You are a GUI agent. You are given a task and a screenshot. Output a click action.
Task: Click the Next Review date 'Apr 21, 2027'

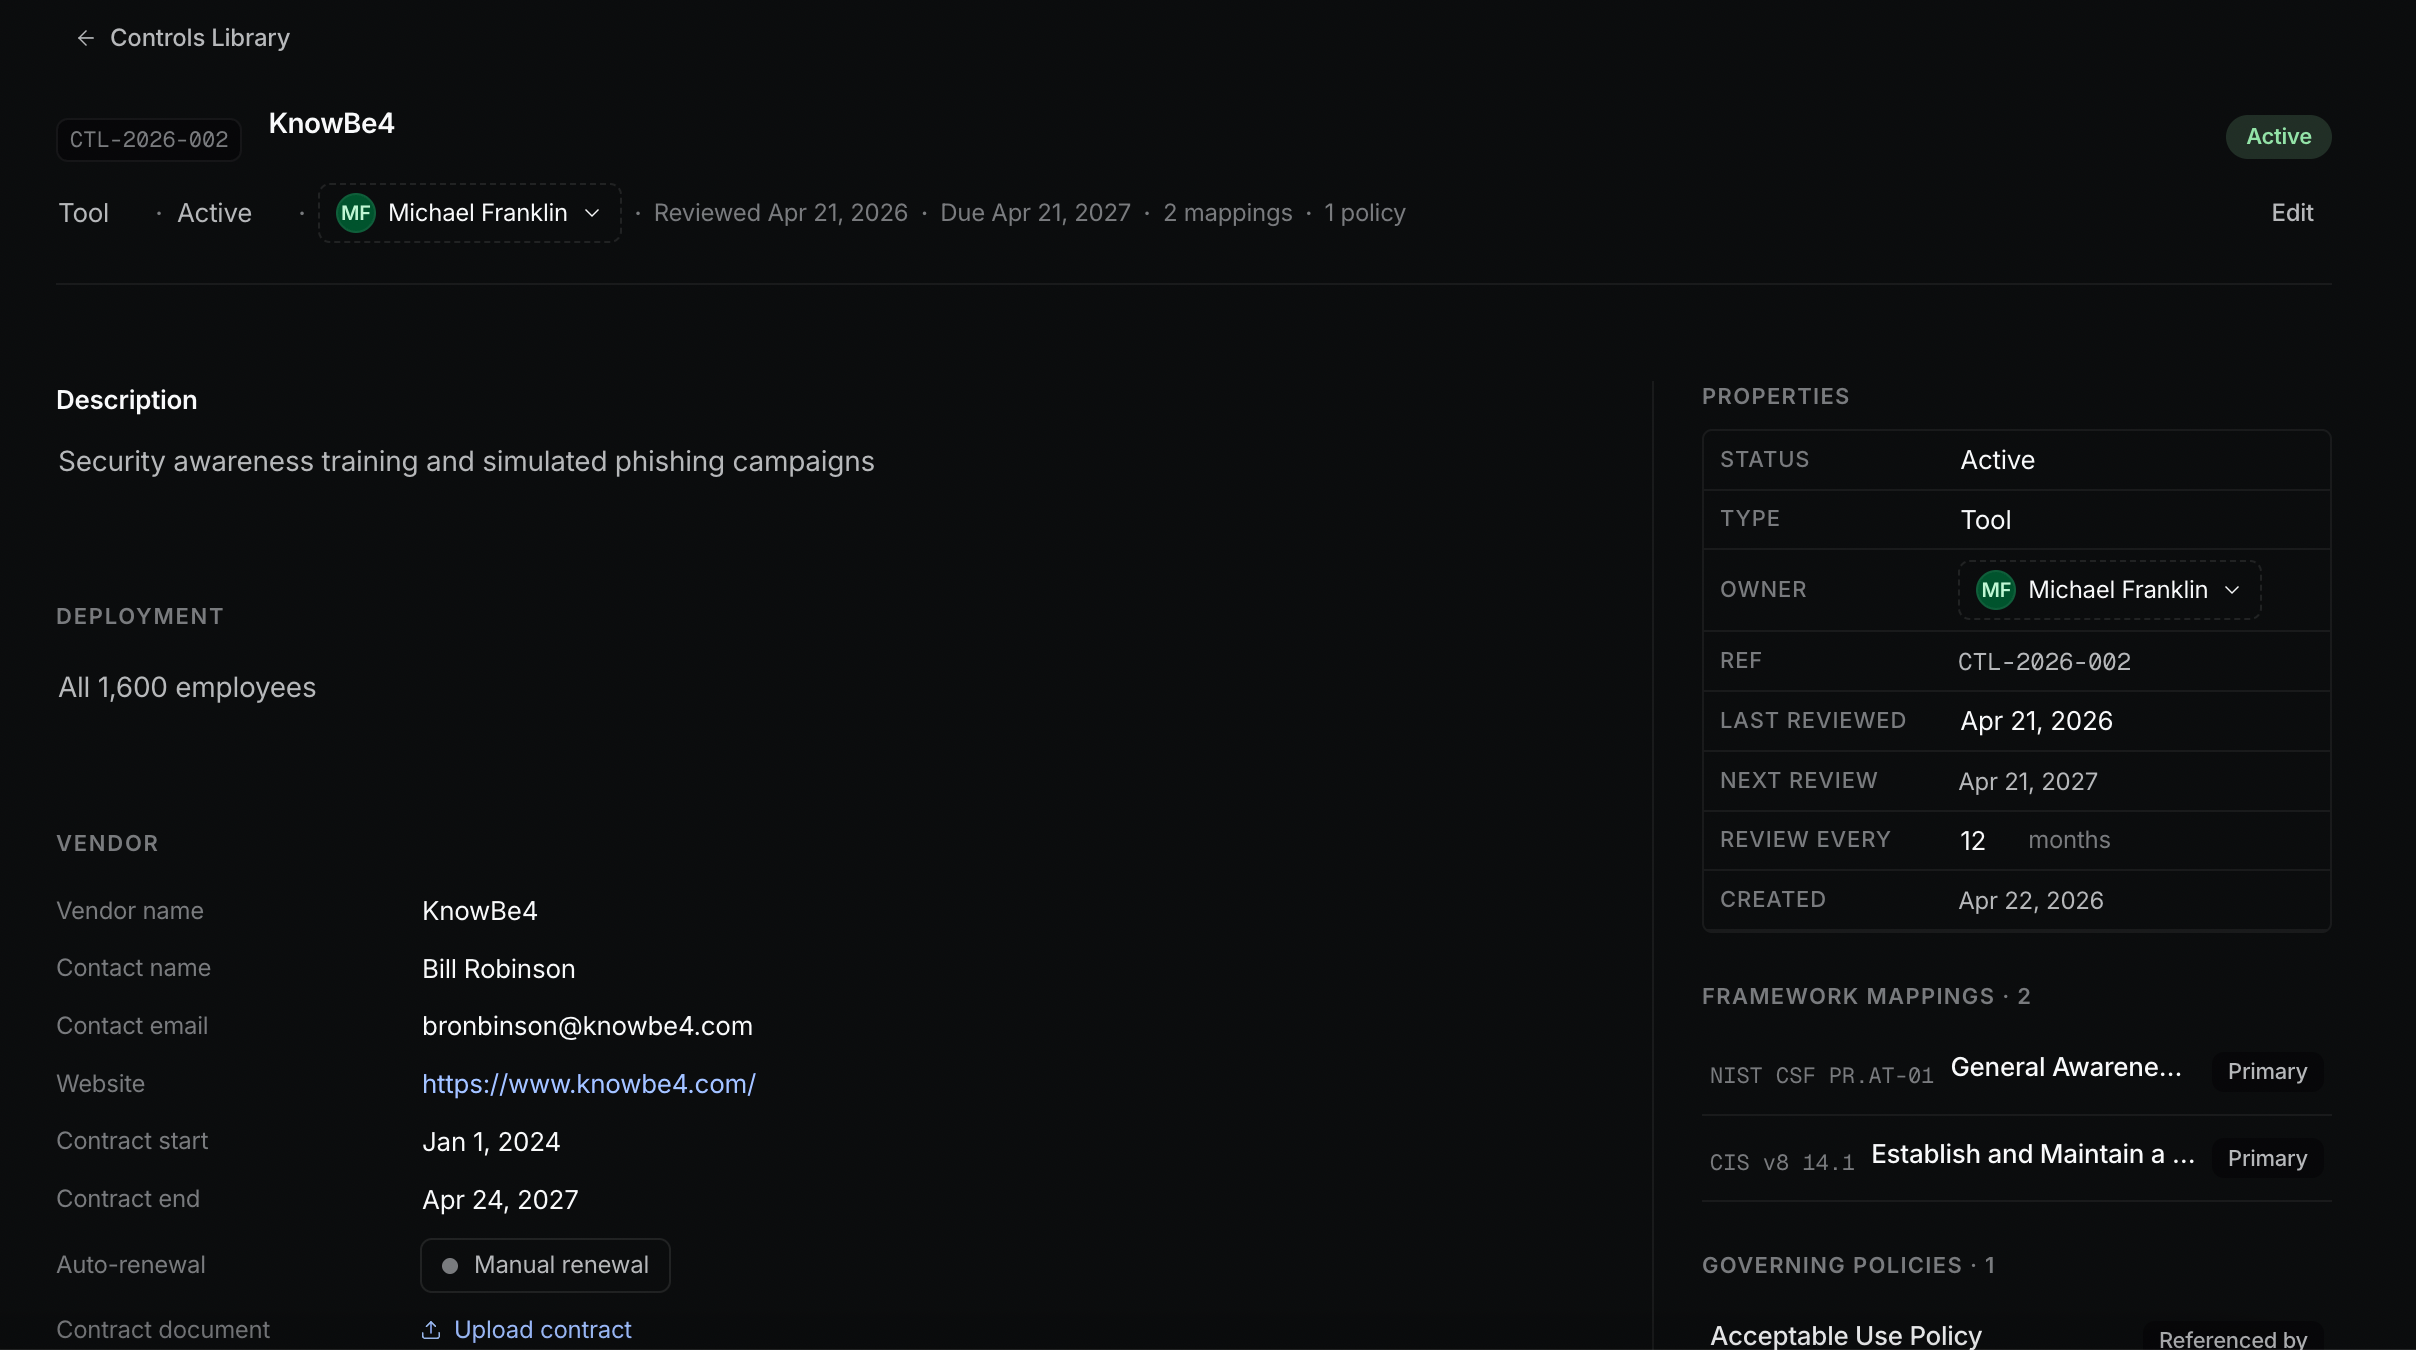2028,782
